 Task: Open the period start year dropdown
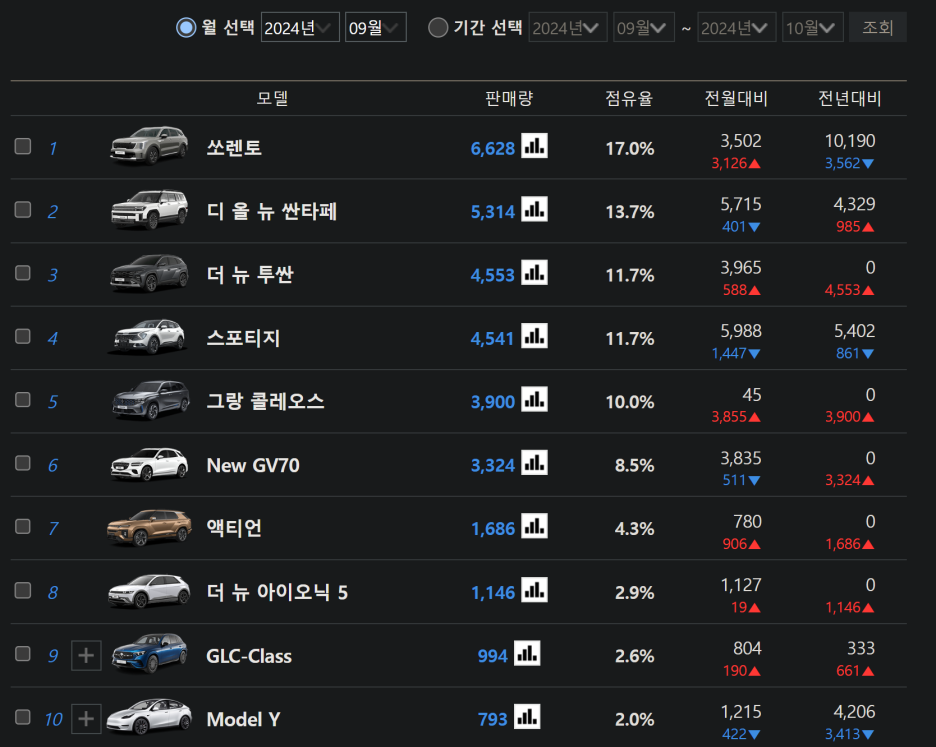point(568,27)
